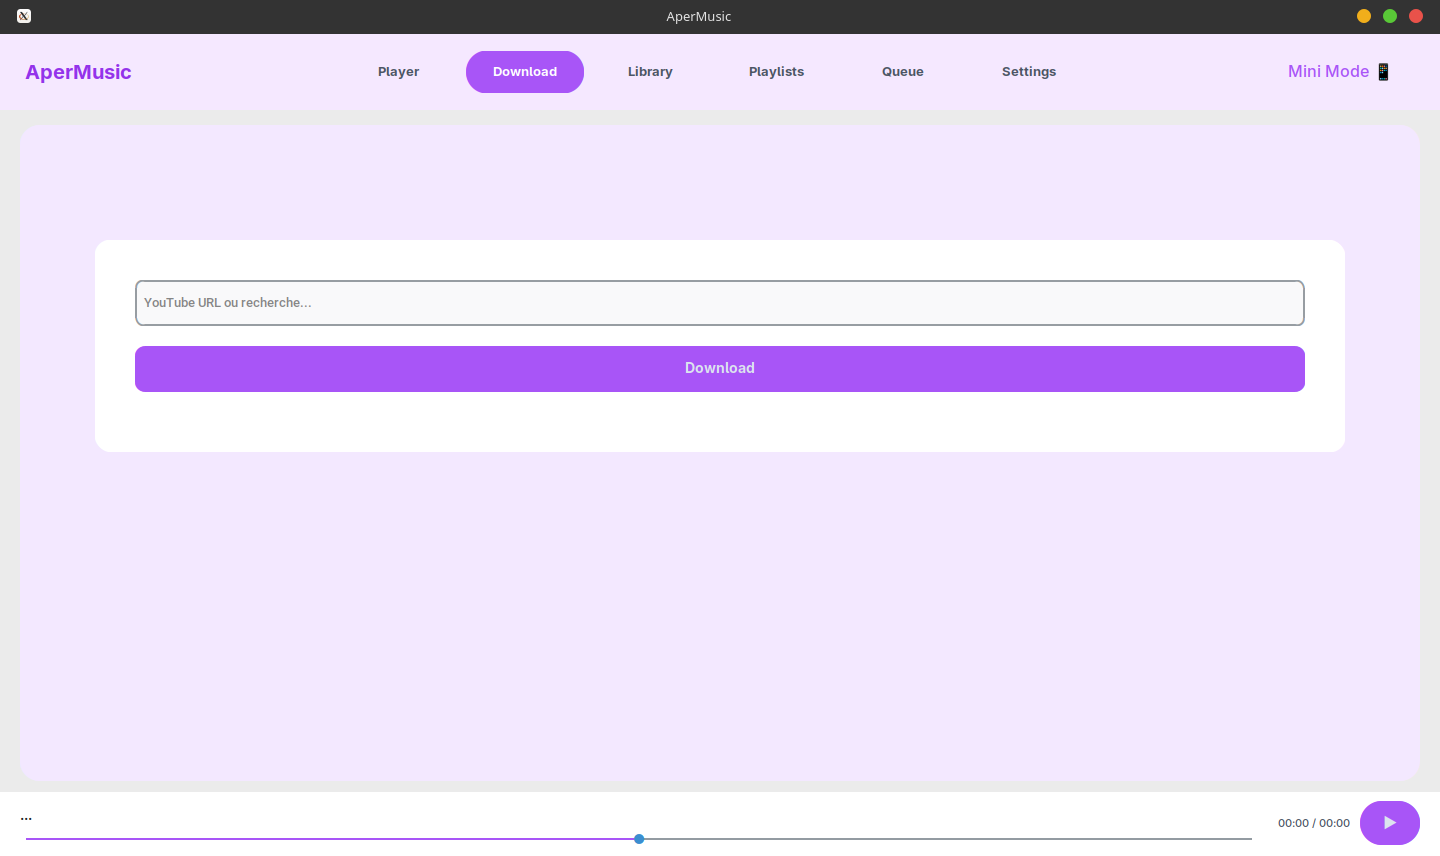Open the Player tab
Image resolution: width=1440 pixels, height=856 pixels.
tap(398, 72)
